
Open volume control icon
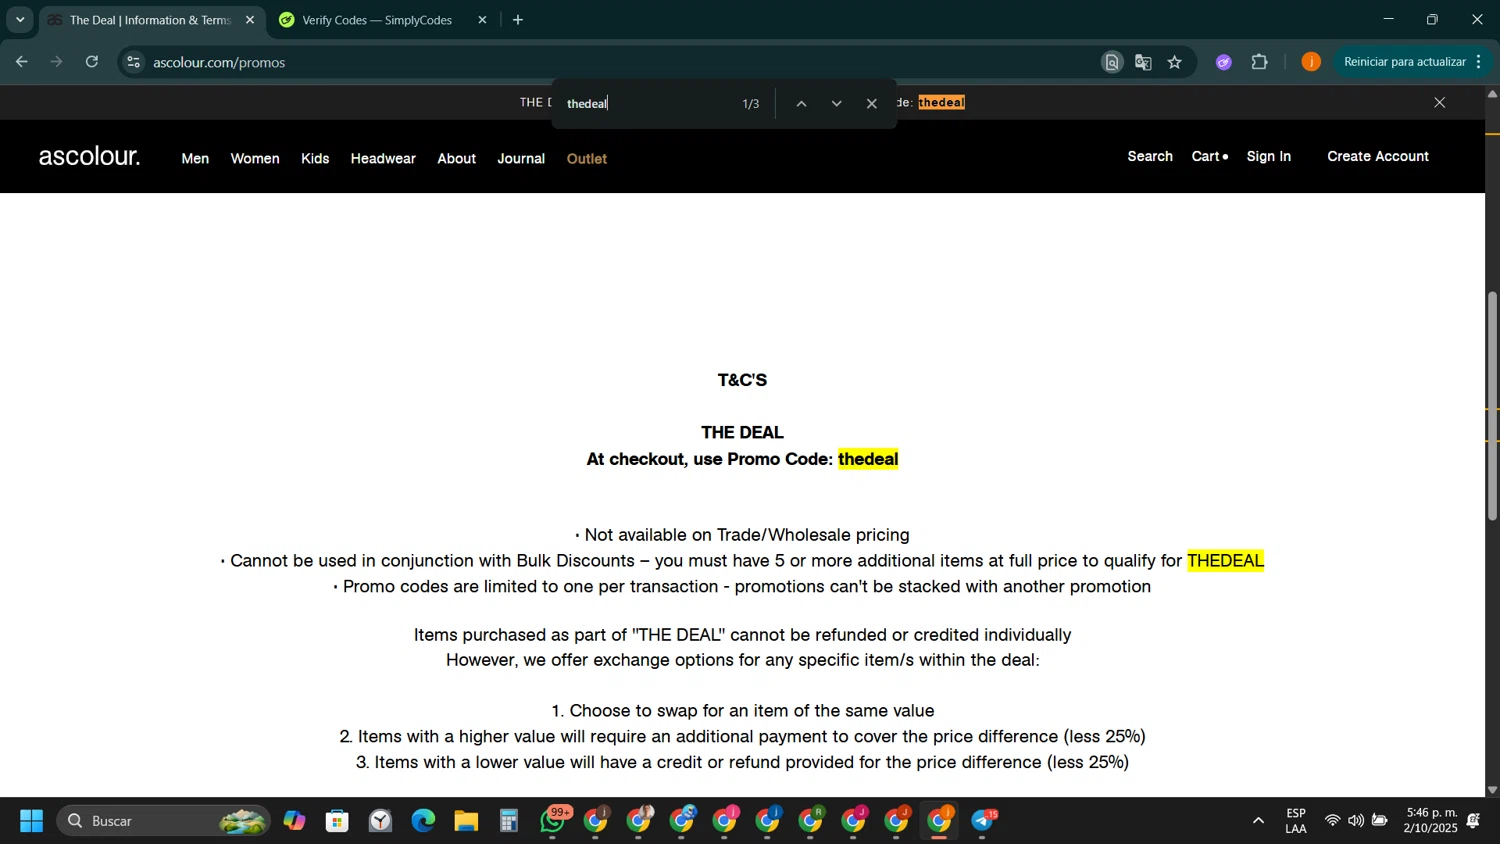coord(1356,821)
